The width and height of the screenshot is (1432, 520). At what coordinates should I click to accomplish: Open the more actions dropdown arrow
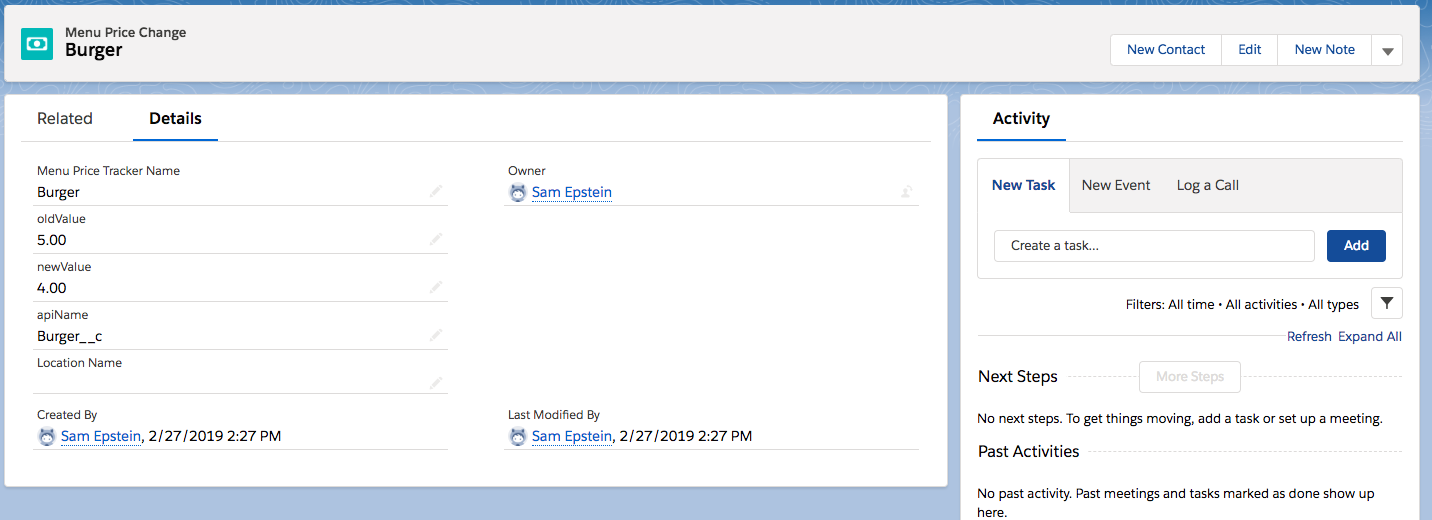coord(1387,50)
